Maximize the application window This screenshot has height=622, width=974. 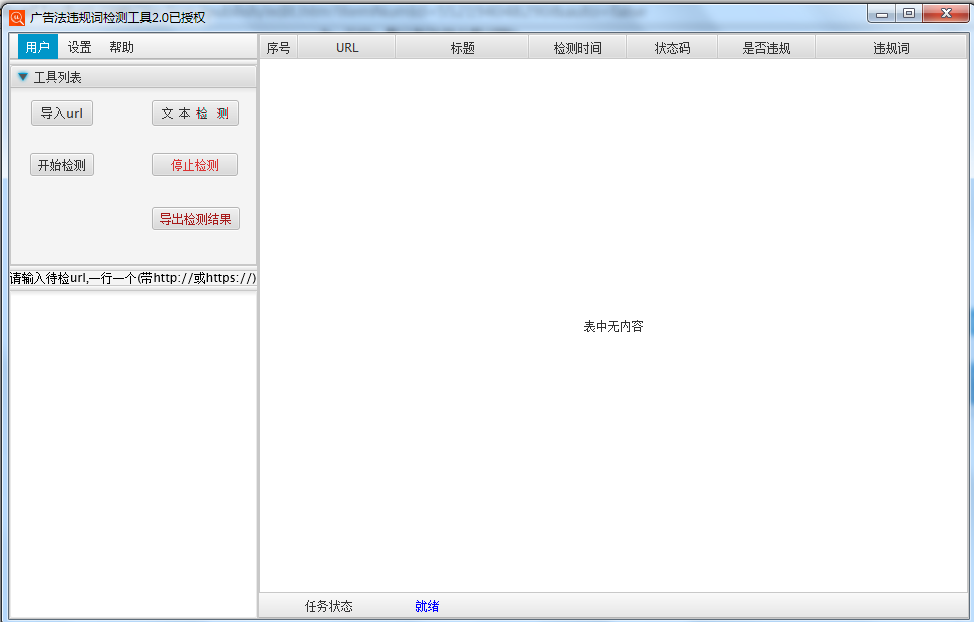[x=908, y=14]
